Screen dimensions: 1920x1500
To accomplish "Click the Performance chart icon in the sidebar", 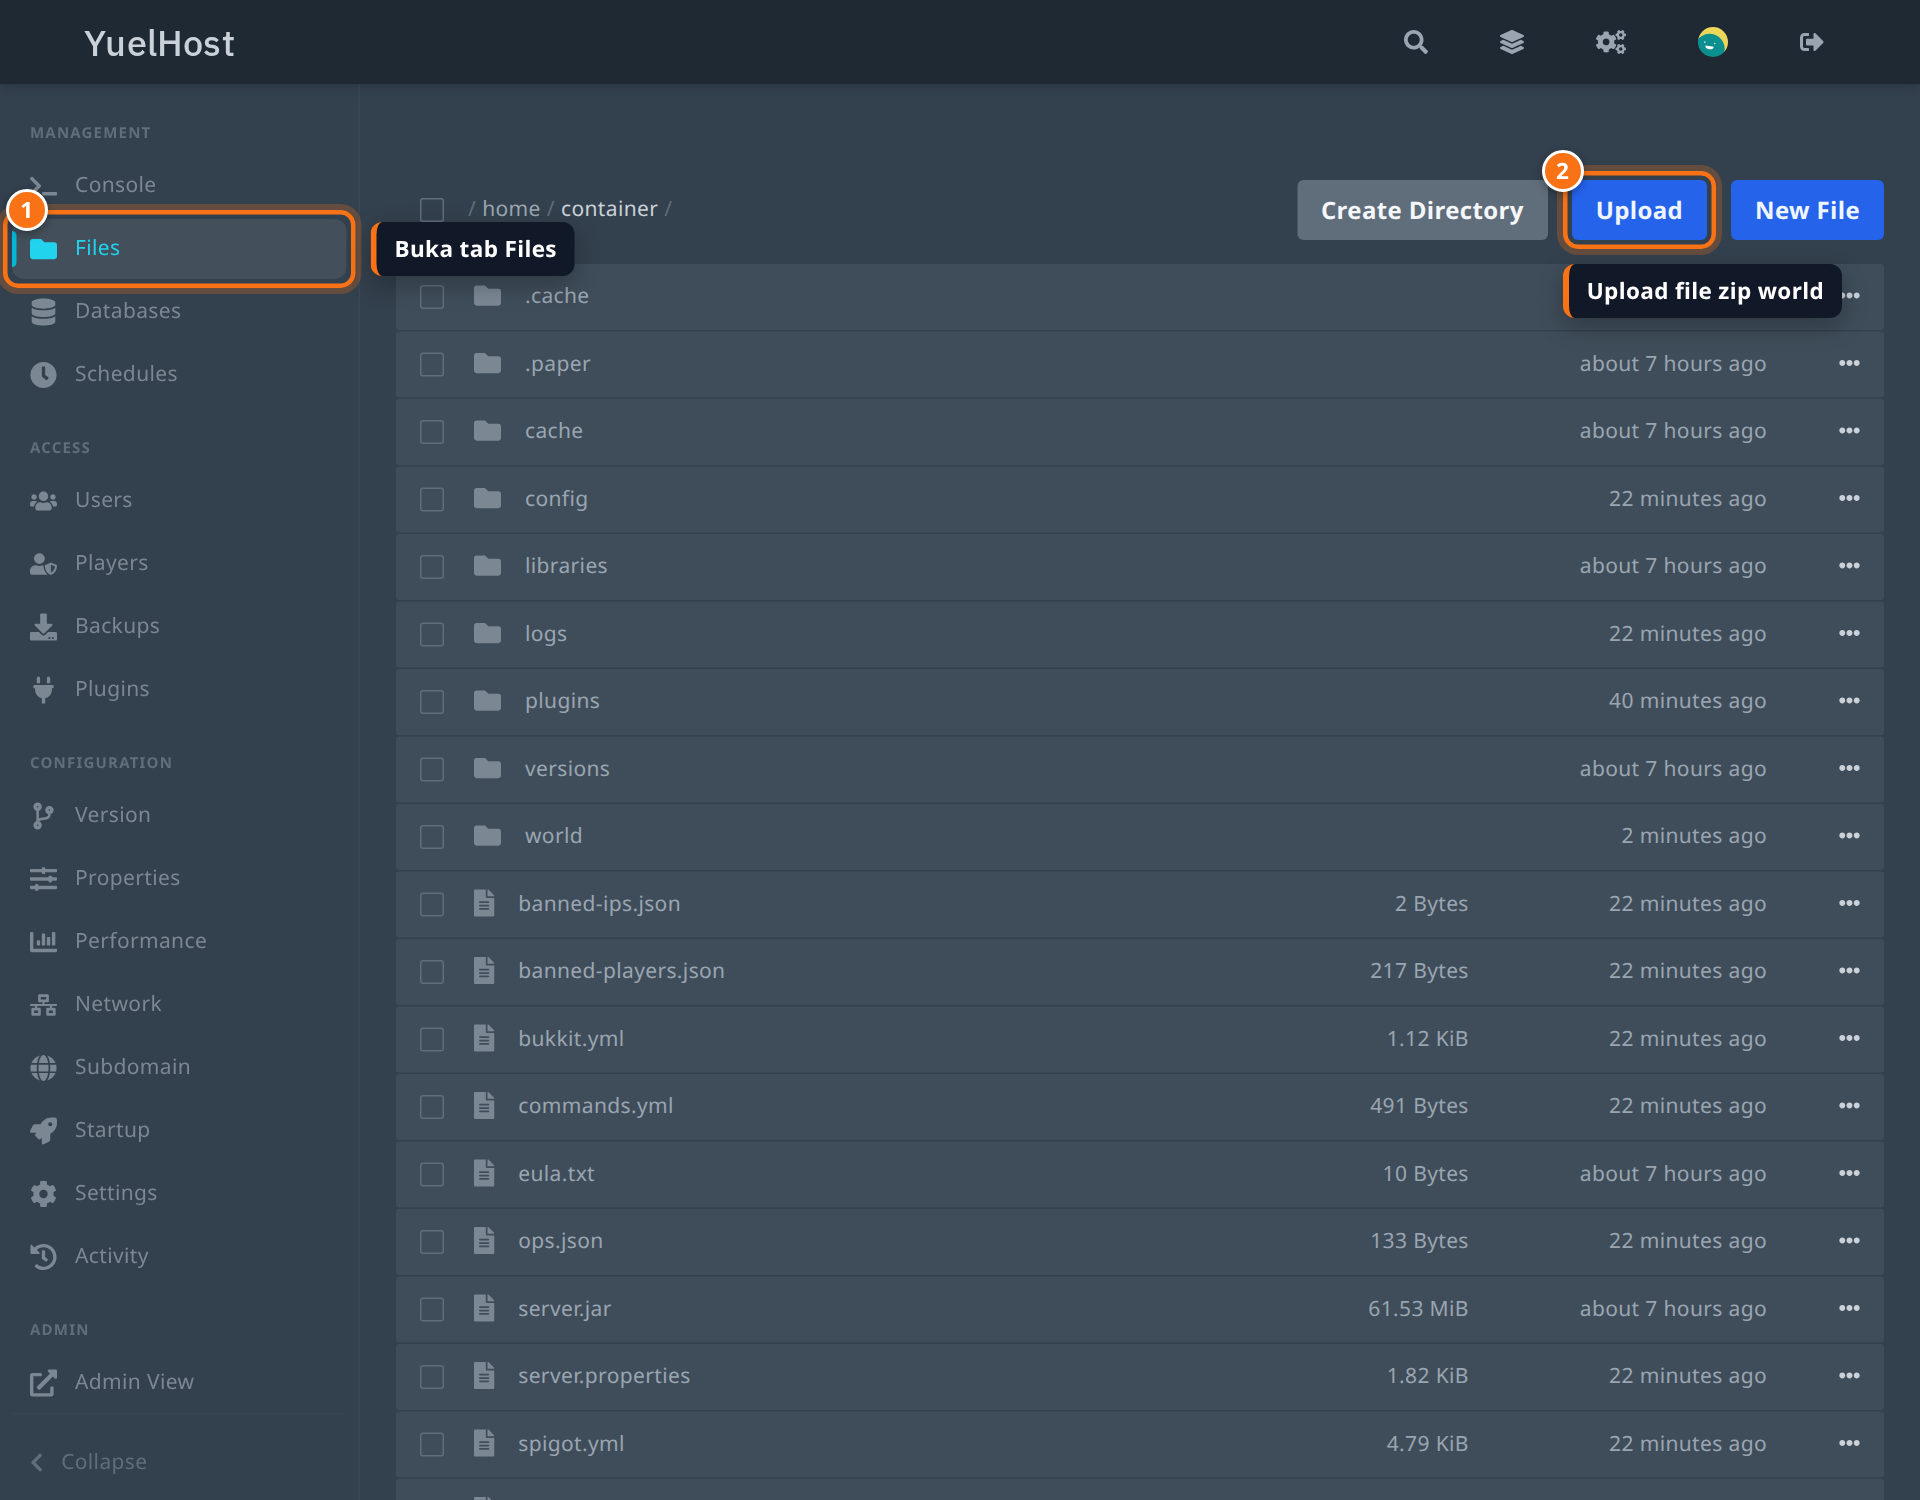I will click(43, 941).
